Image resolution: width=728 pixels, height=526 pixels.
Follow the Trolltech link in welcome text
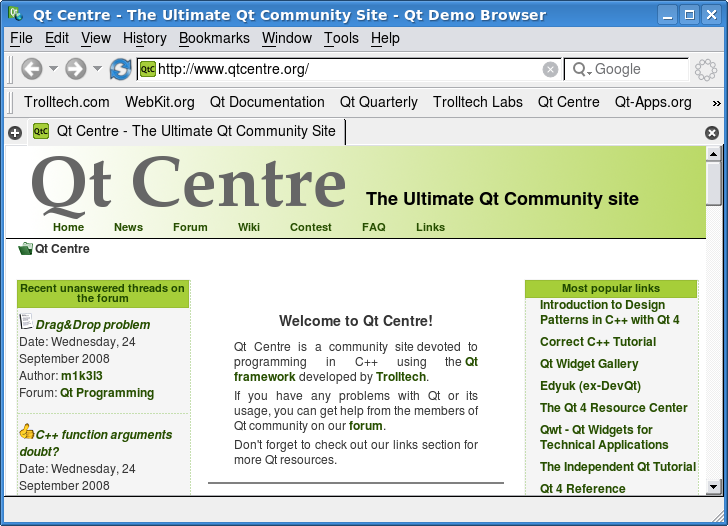[401, 377]
